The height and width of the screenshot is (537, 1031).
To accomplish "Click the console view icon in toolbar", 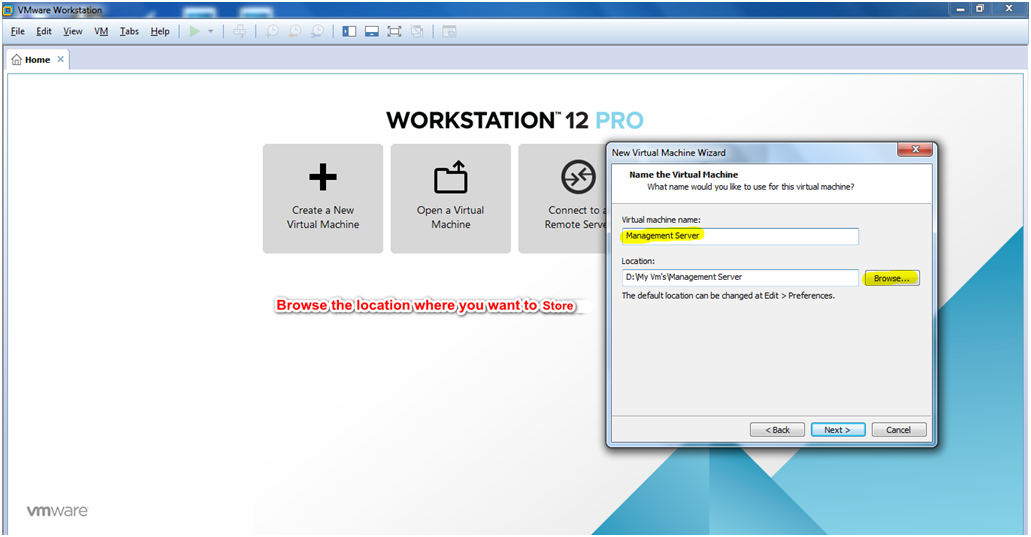I will [449, 31].
